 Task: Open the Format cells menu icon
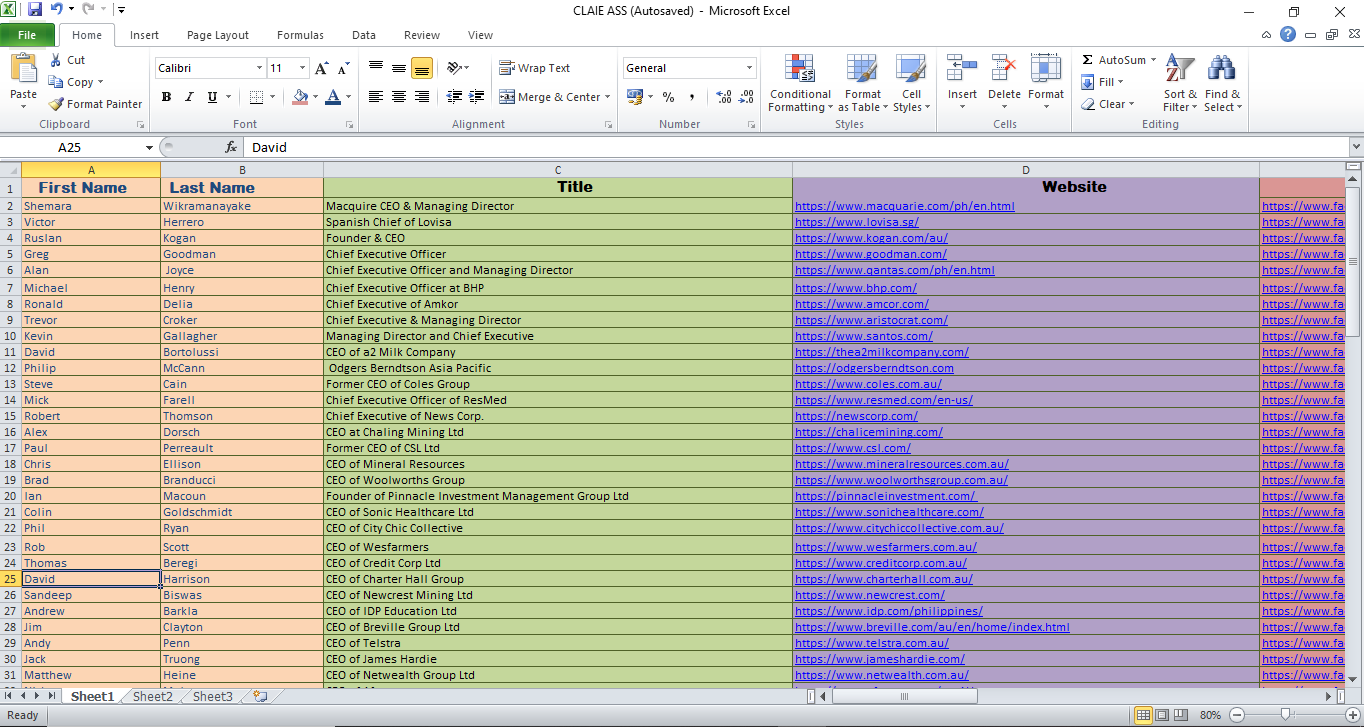tap(1046, 68)
